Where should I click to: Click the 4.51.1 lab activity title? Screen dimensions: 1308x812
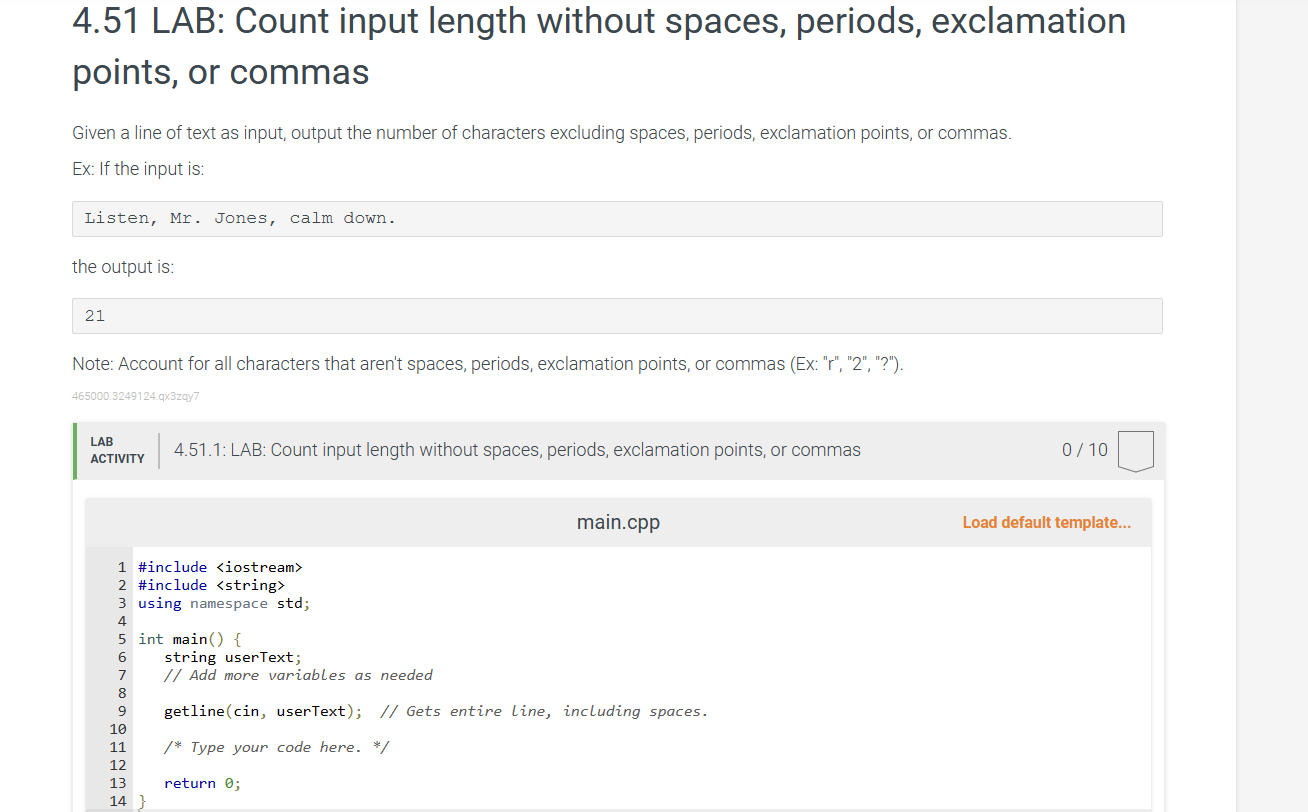coord(516,450)
